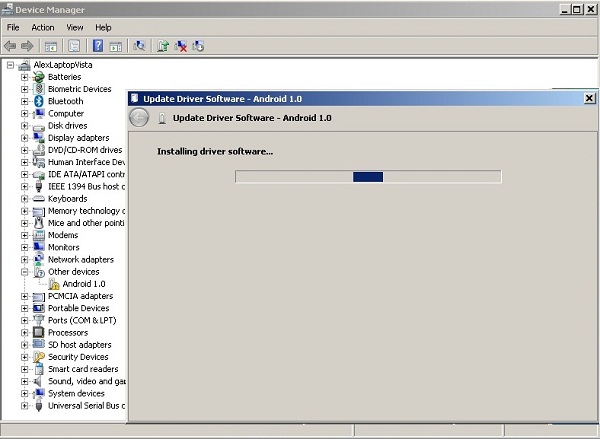The height and width of the screenshot is (439, 600).
Task: Click the Device Manager title bar icon
Action: coord(7,9)
